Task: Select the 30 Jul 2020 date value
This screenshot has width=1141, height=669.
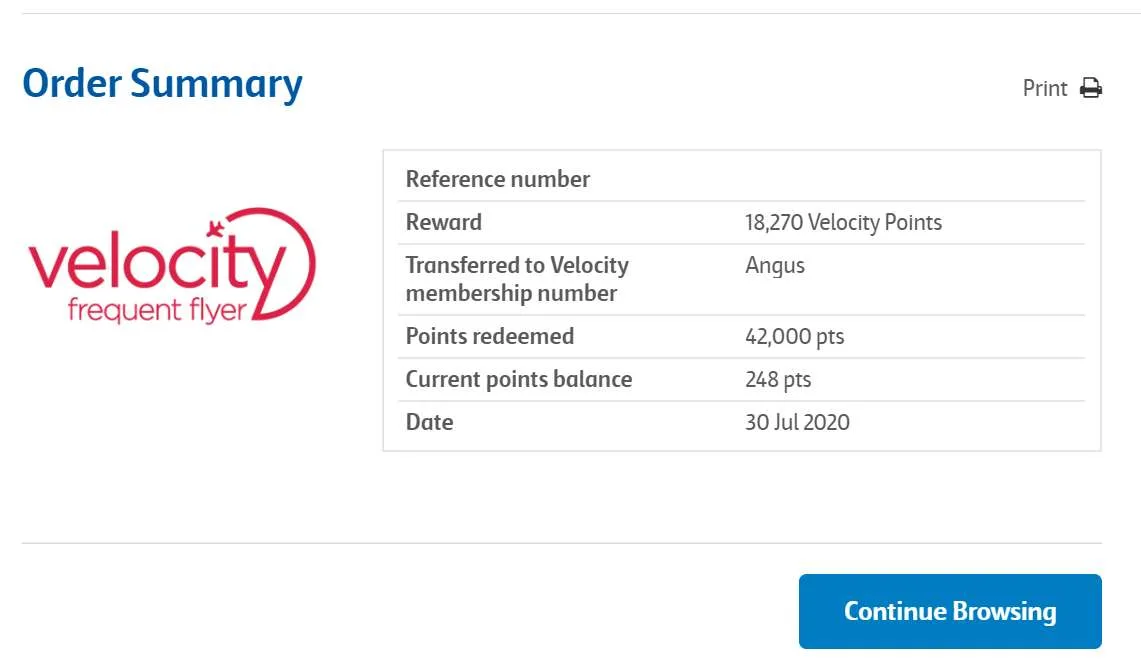Action: 797,422
